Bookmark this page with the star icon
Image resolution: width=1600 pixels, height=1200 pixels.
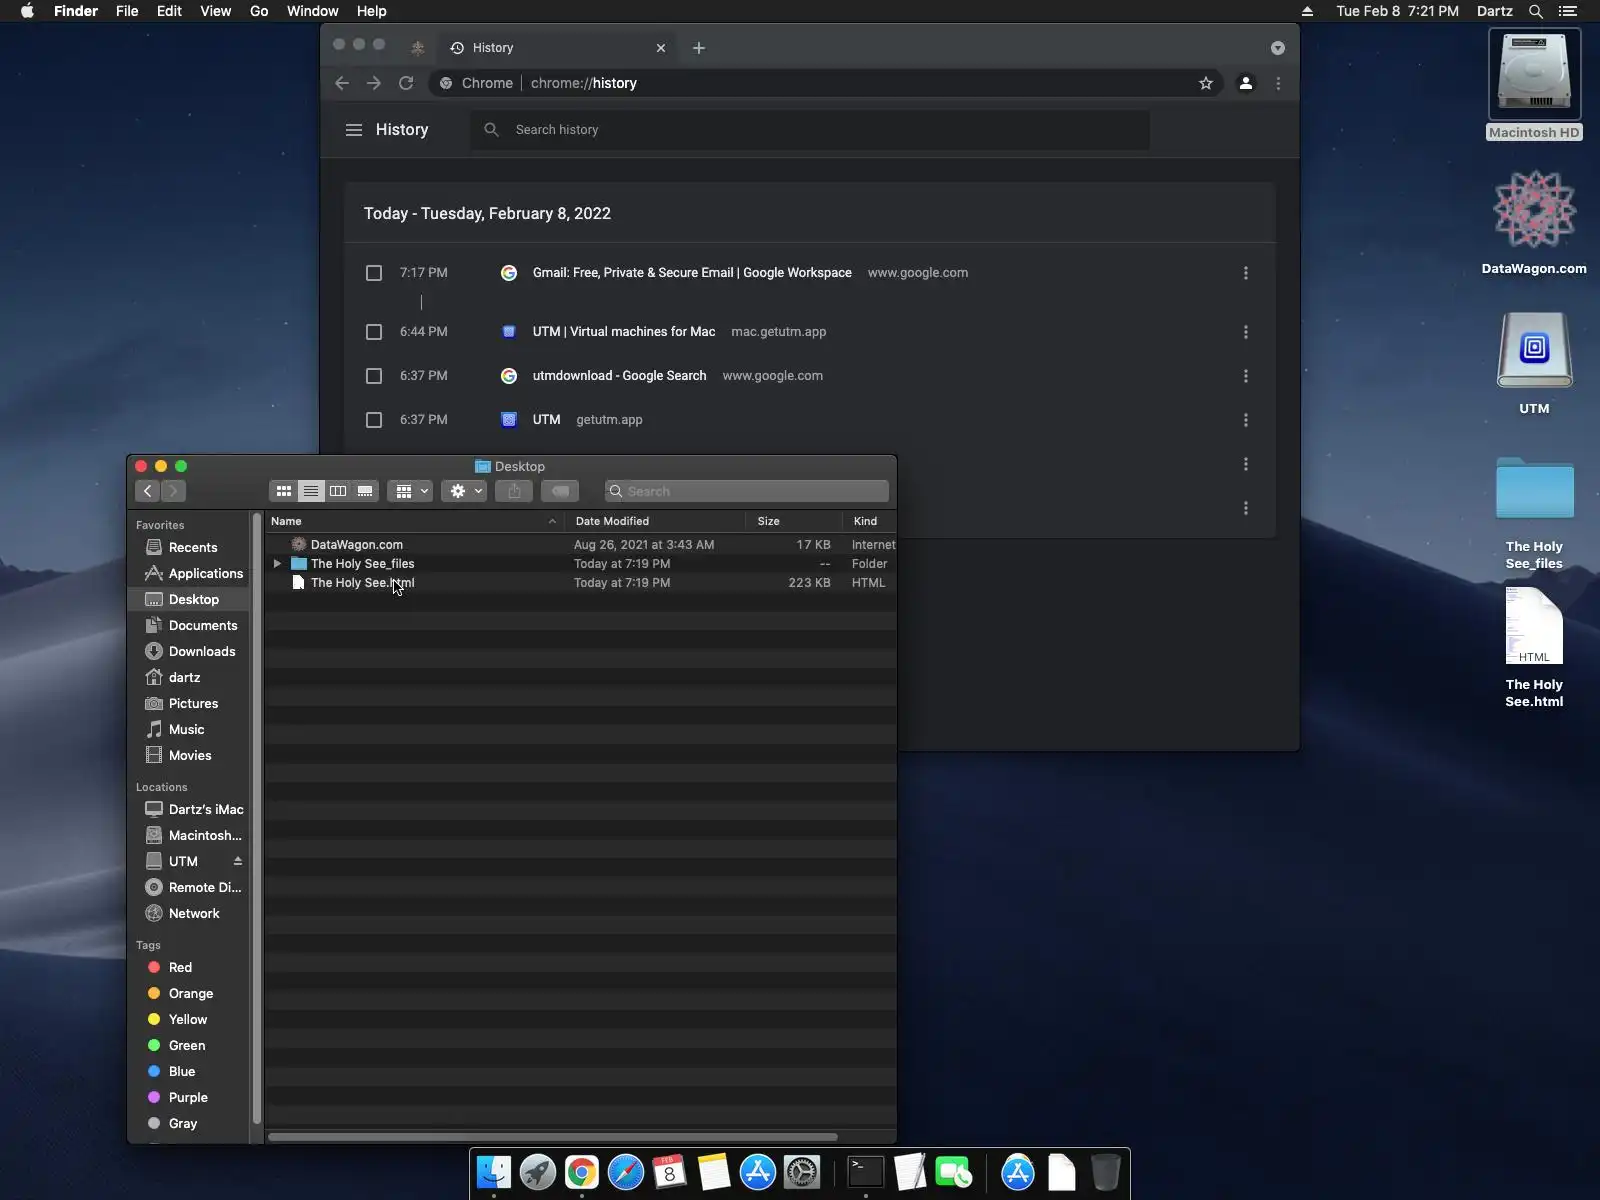click(x=1206, y=83)
